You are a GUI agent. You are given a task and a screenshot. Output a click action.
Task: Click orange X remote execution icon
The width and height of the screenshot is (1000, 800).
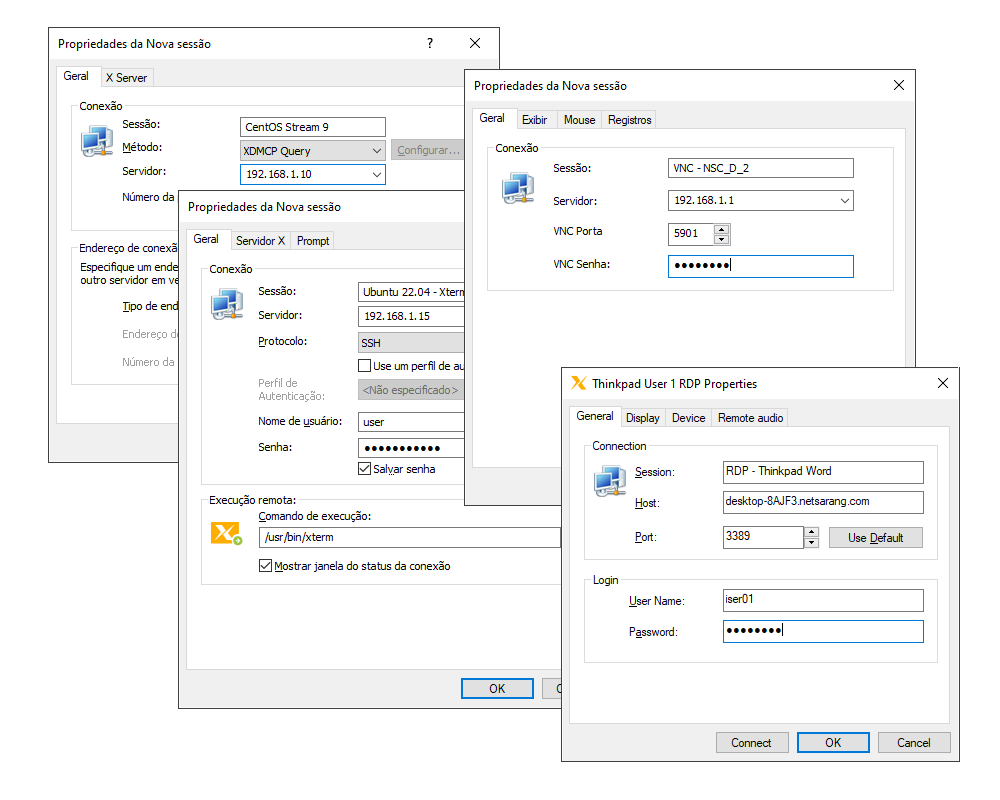[x=226, y=533]
